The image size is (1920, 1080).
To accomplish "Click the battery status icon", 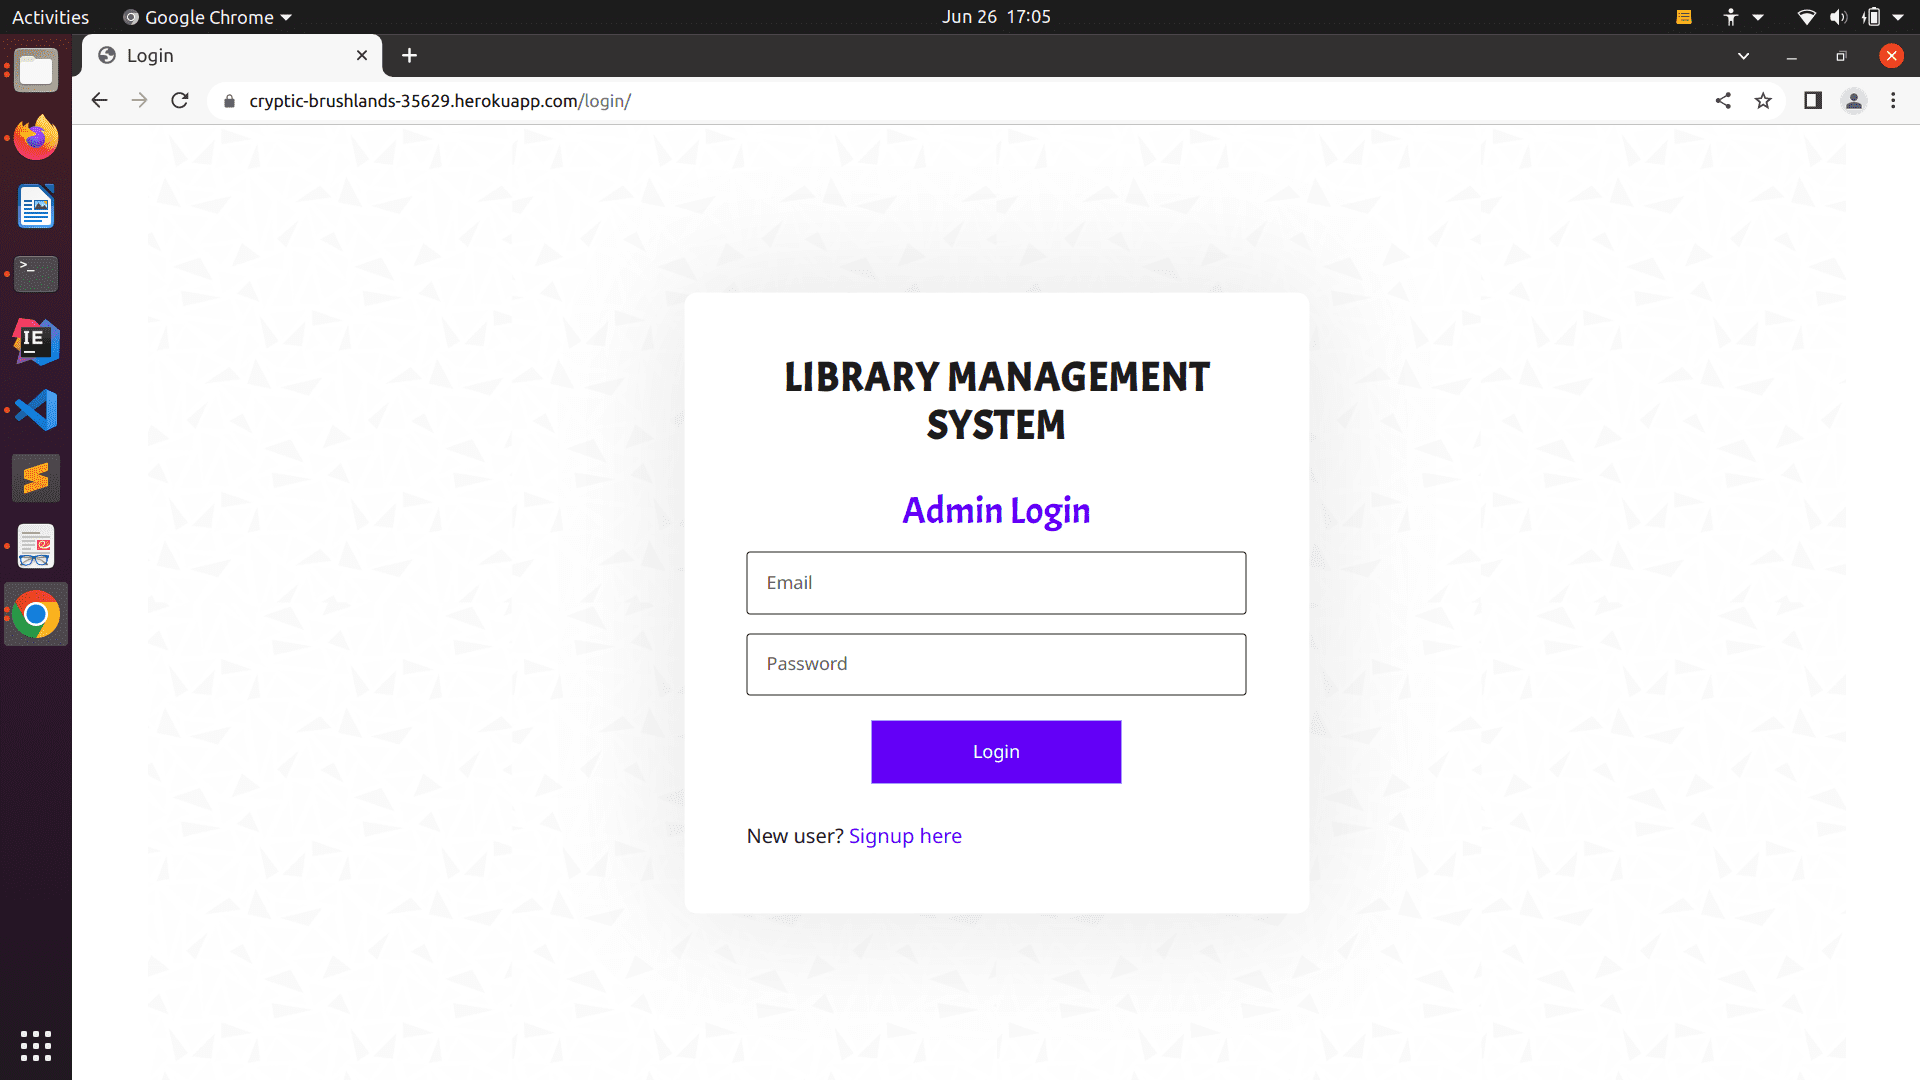I will click(1870, 17).
